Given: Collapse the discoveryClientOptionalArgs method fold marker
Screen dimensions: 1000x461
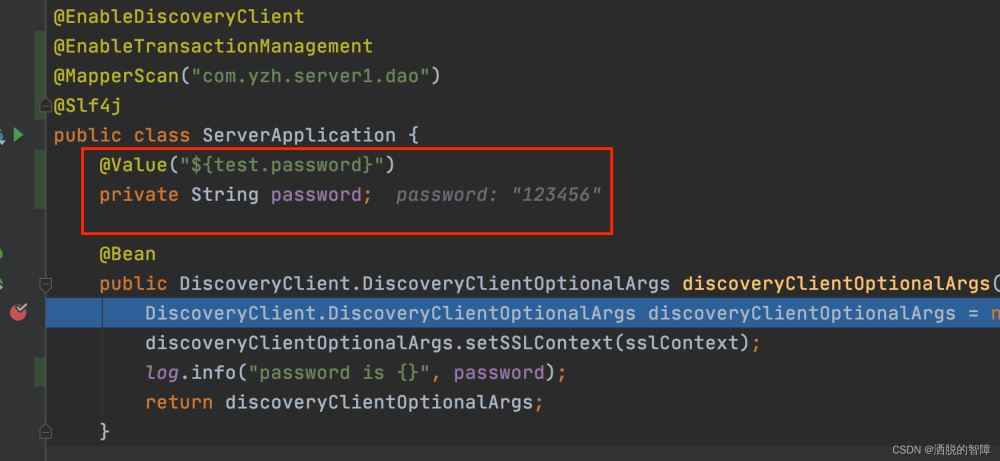Looking at the screenshot, I should pos(45,283).
